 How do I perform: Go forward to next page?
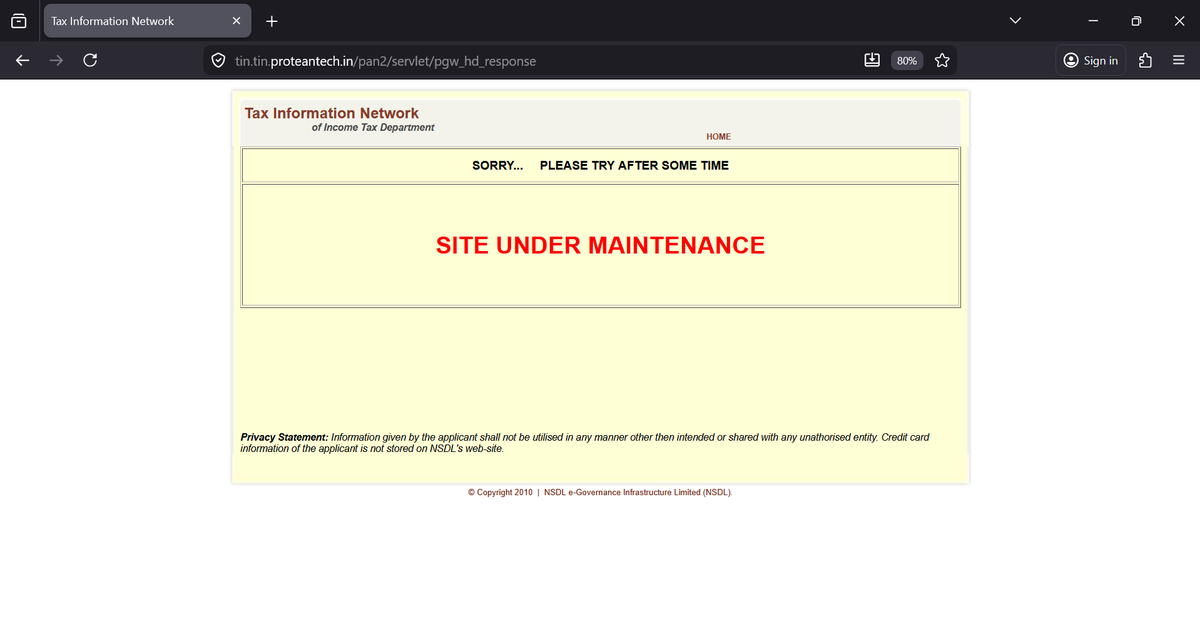point(56,61)
